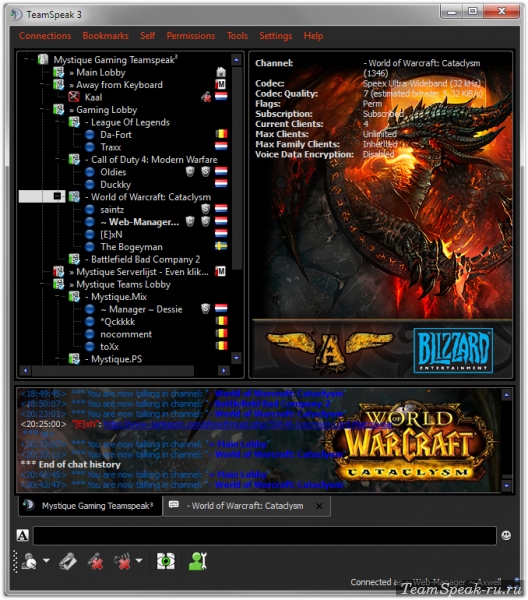The image size is (528, 600).
Task: Click the first blue World of Warcraft: Cataclysm chat link
Action: click(279, 393)
